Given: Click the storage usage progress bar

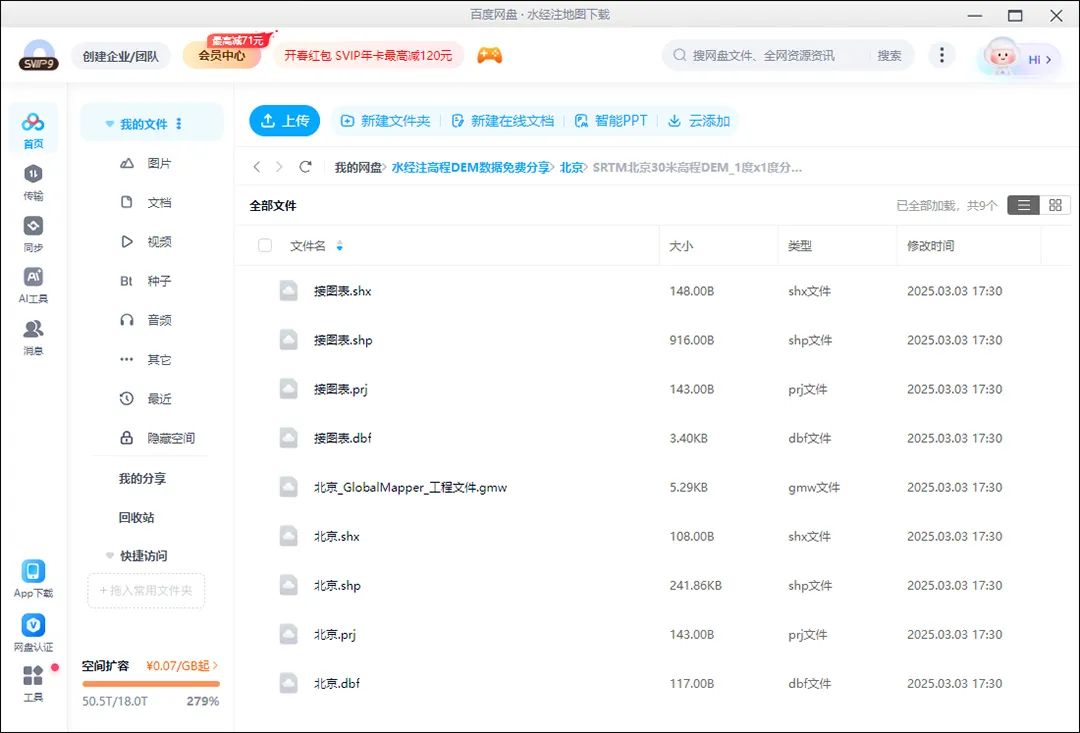Looking at the screenshot, I should point(151,684).
